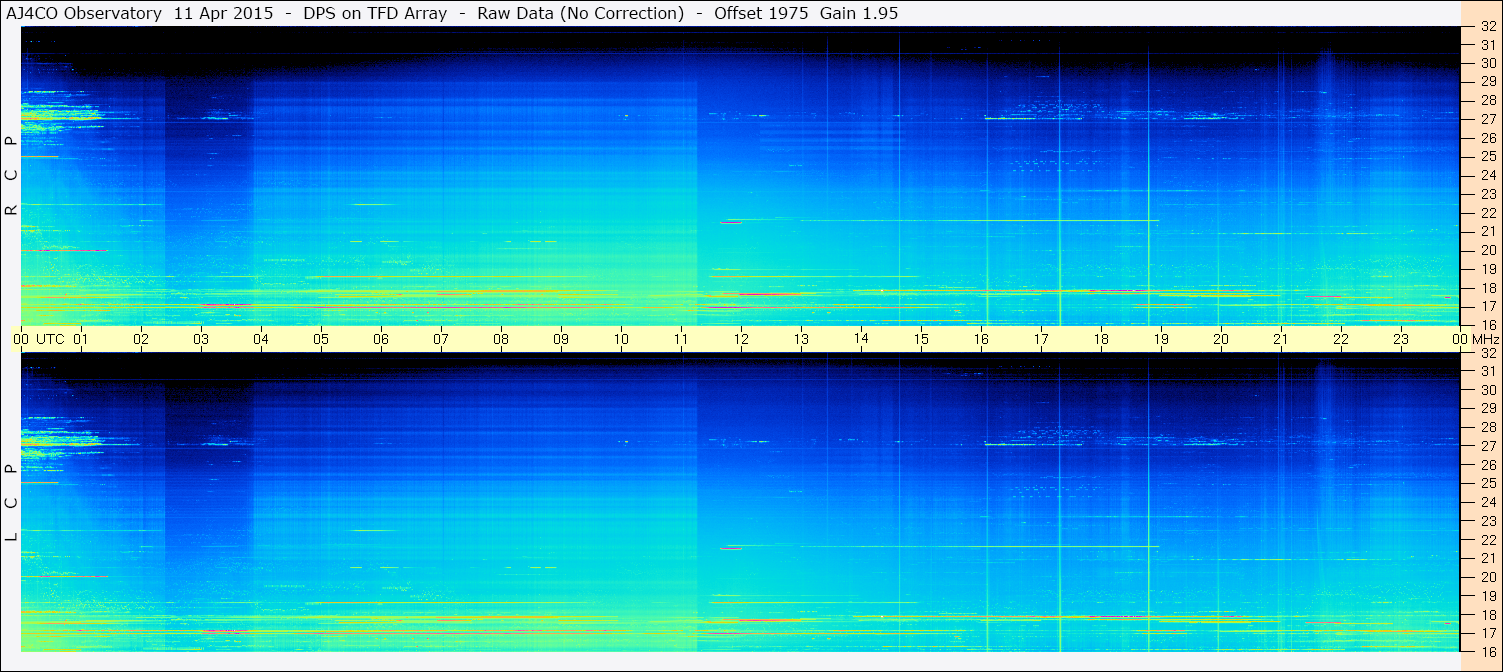The height and width of the screenshot is (672, 1503).
Task: Click the 19 MHz label of LCP panel
Action: pyautogui.click(x=1487, y=596)
